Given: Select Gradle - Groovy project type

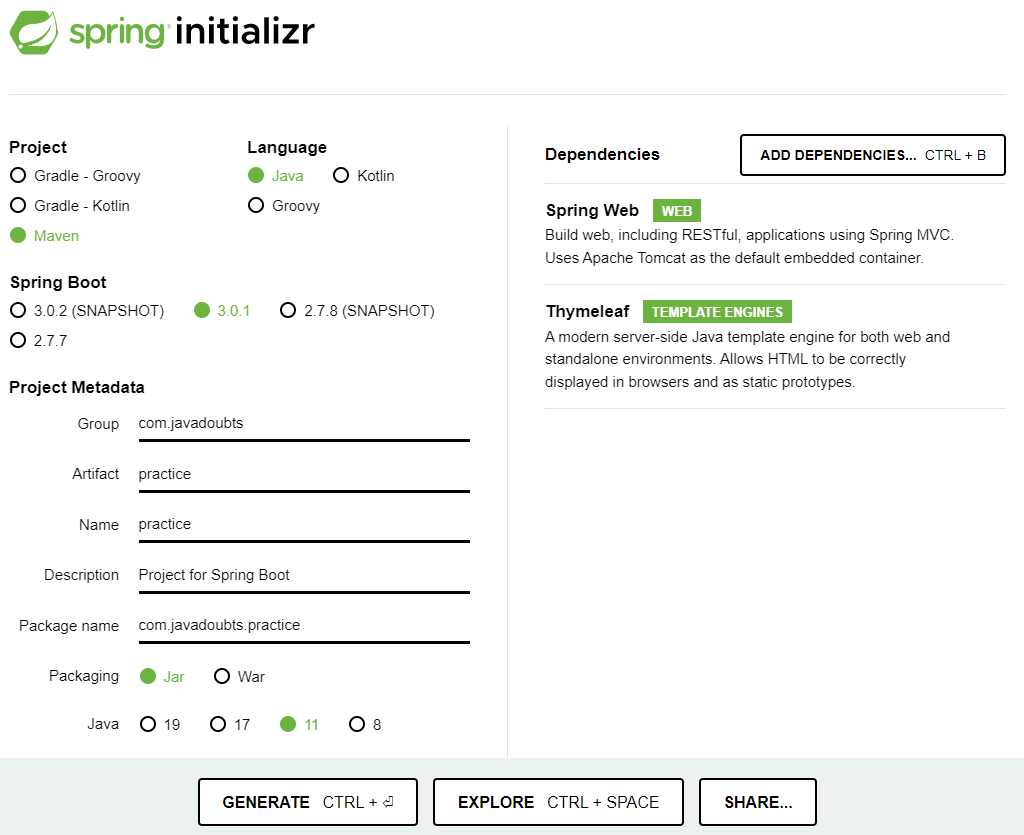Looking at the screenshot, I should [18, 176].
